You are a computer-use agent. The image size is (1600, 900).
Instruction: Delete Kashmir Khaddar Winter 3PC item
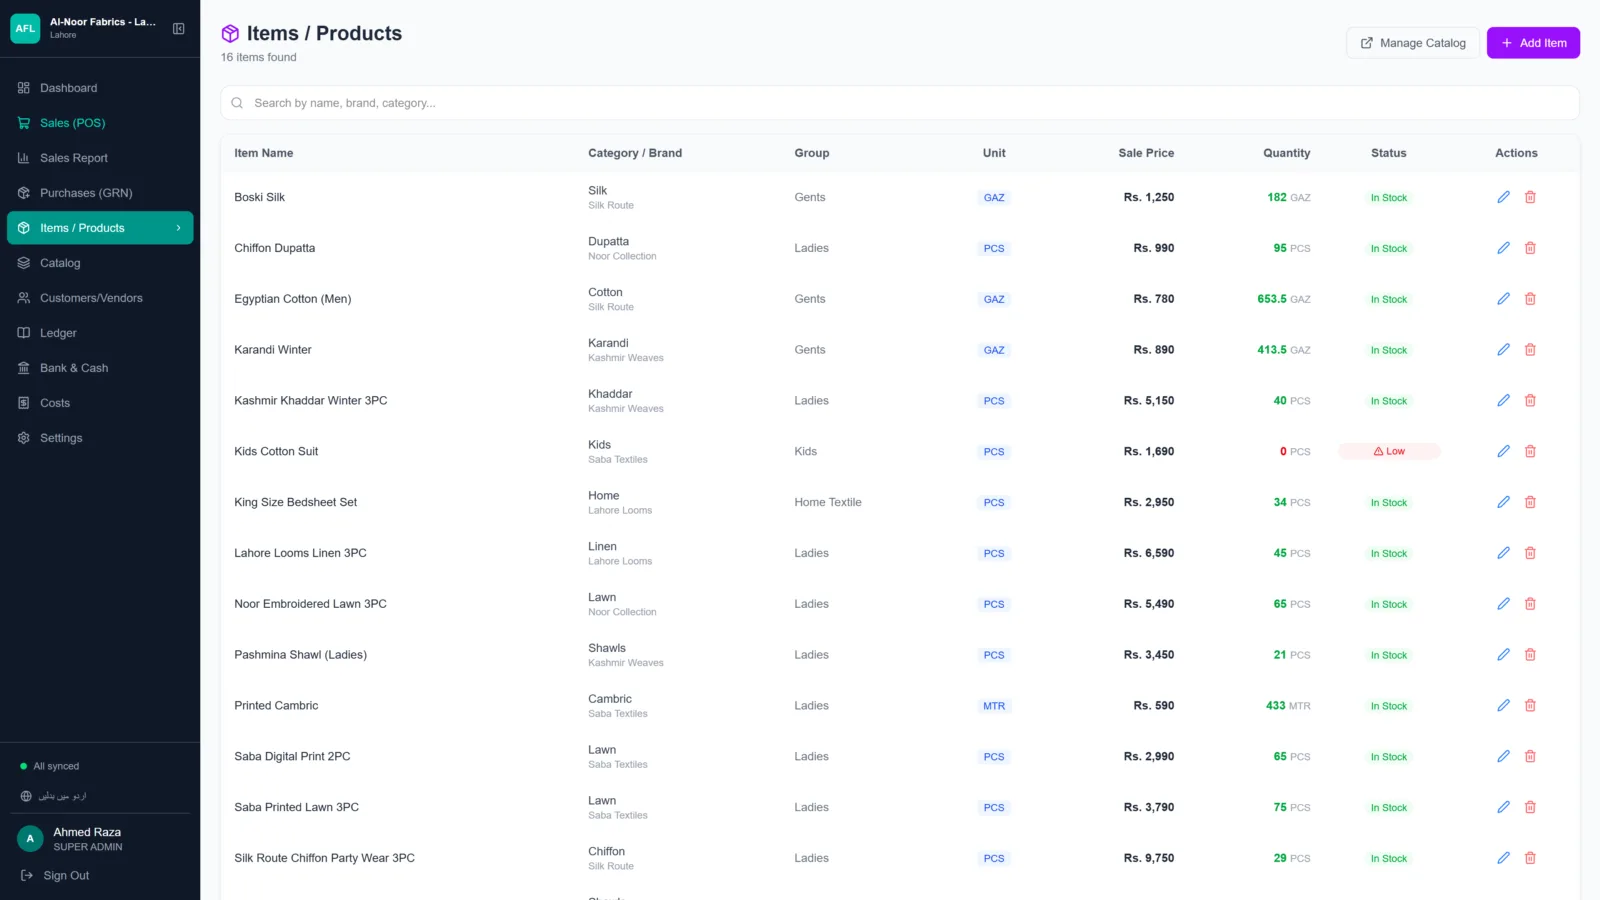coord(1530,400)
